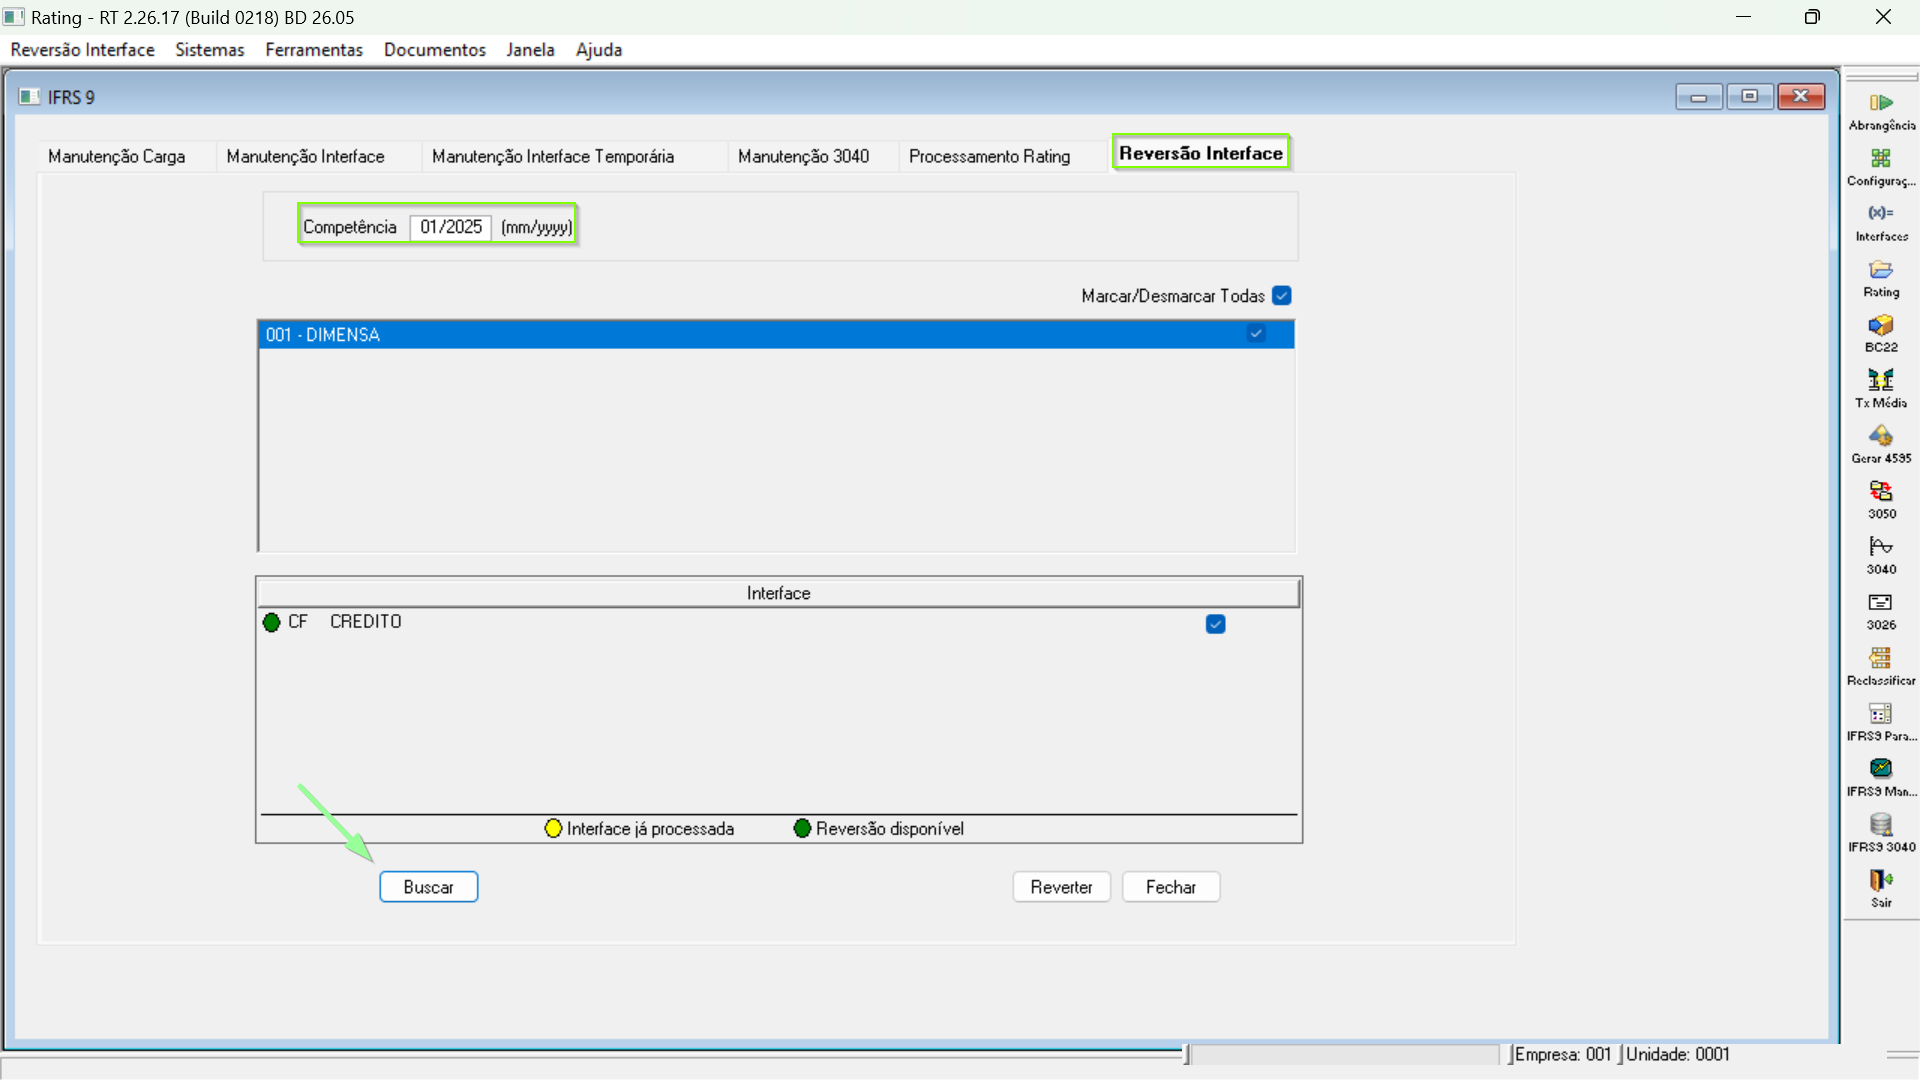The width and height of the screenshot is (1920, 1080).
Task: Open the Ferramentas menu
Action: click(313, 50)
